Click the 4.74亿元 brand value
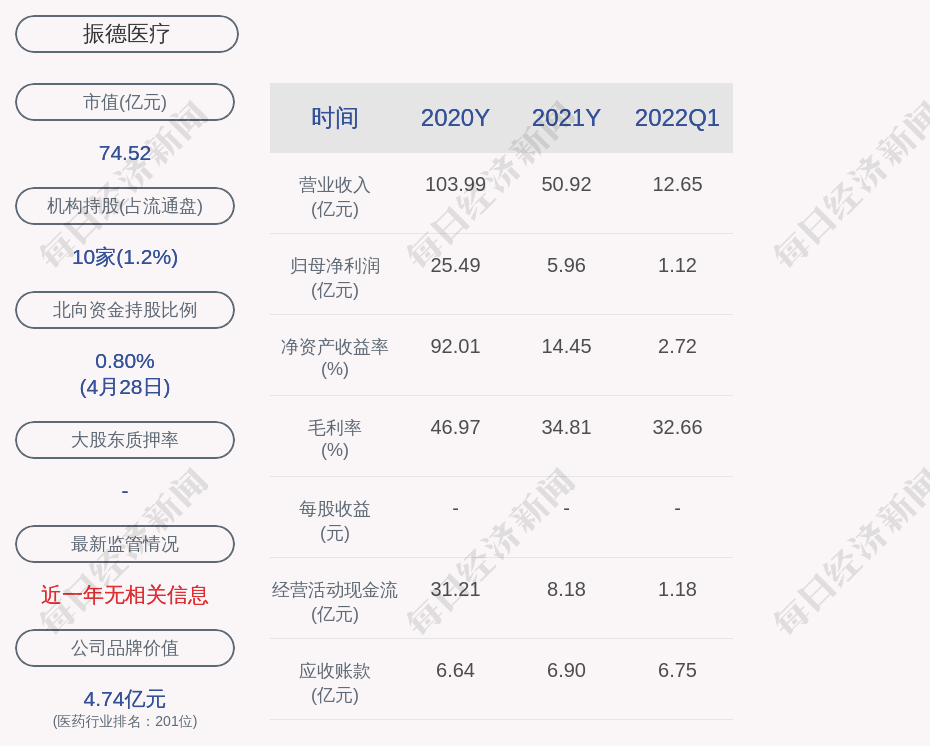The width and height of the screenshot is (930, 746). point(125,699)
